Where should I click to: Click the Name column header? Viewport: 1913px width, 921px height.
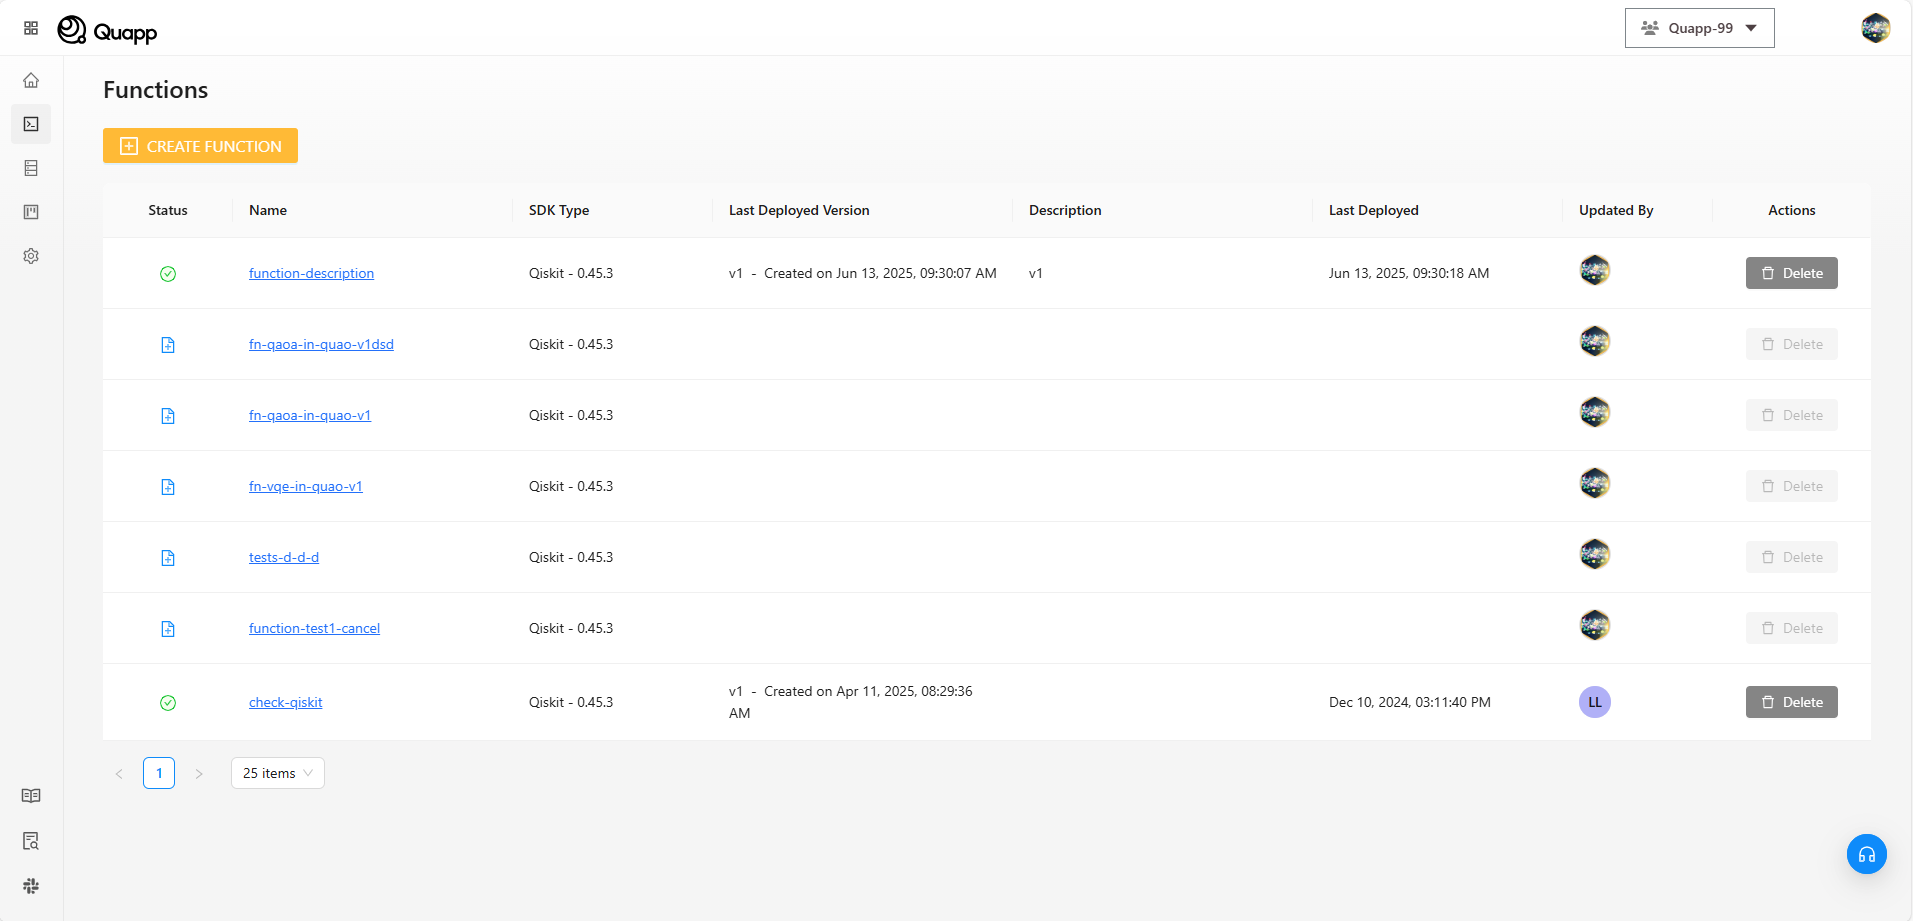tap(268, 210)
